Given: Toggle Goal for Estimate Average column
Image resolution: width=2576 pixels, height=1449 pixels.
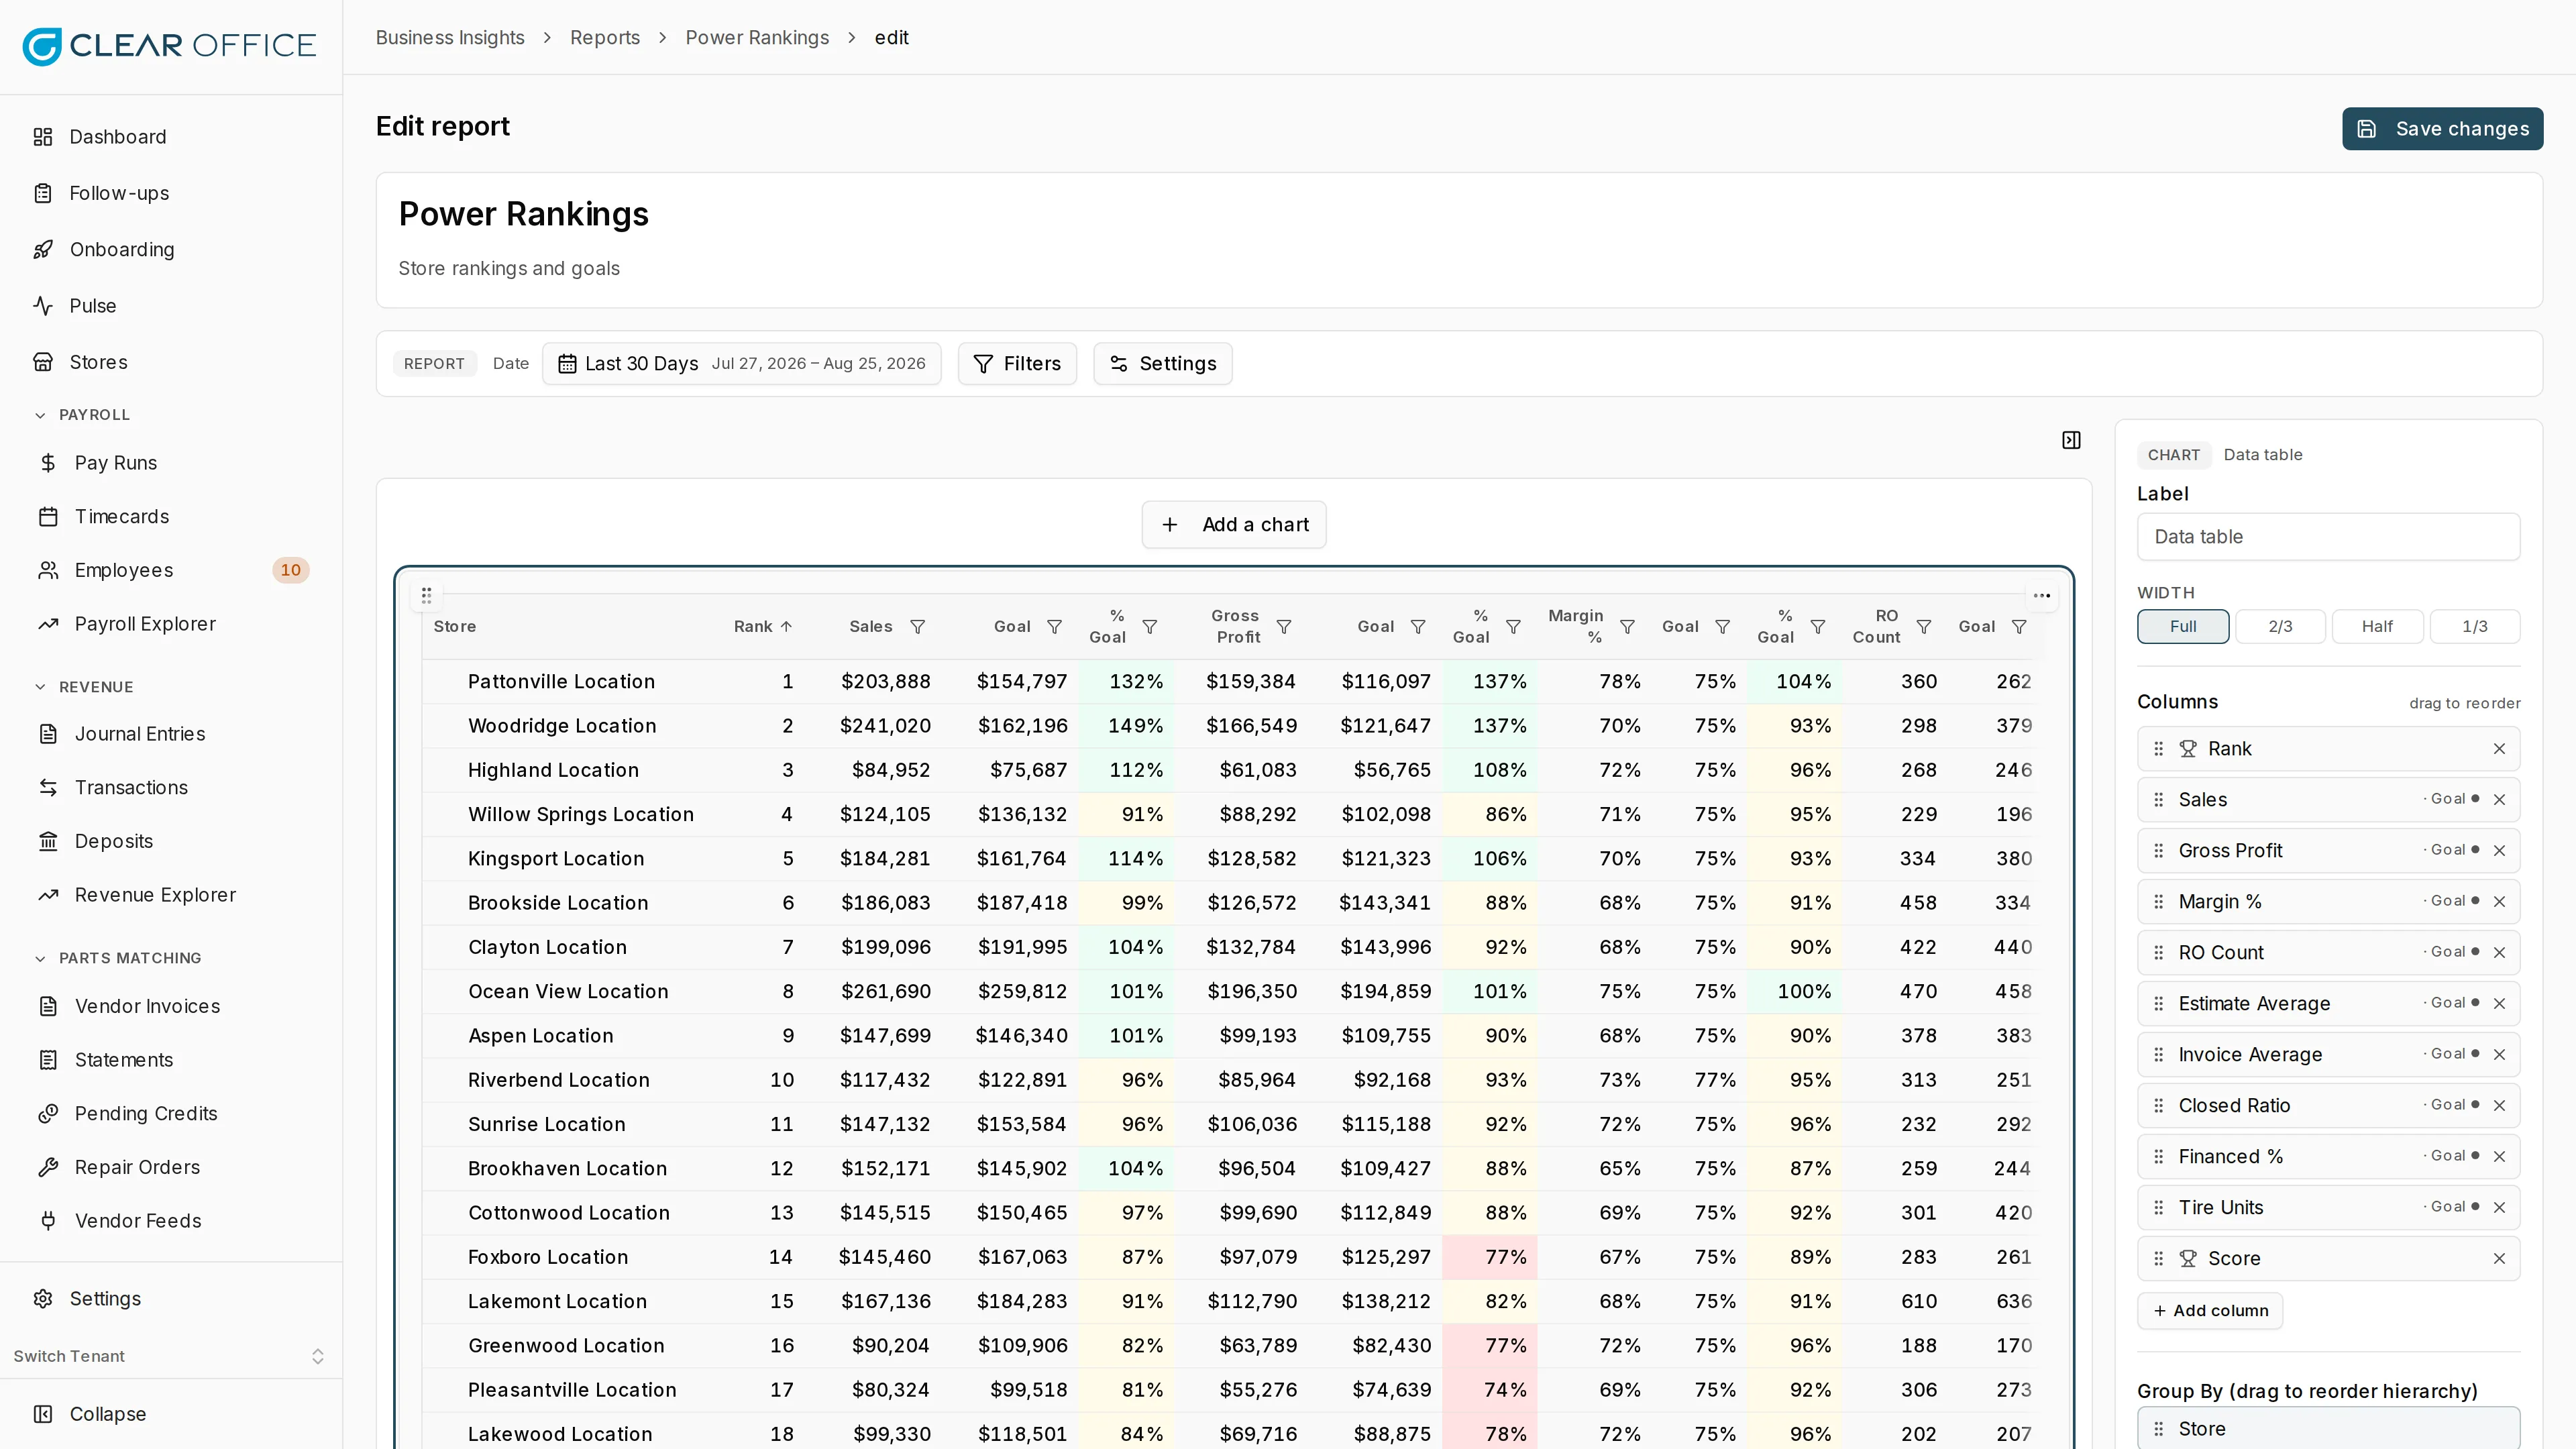Looking at the screenshot, I should coord(2452,1003).
